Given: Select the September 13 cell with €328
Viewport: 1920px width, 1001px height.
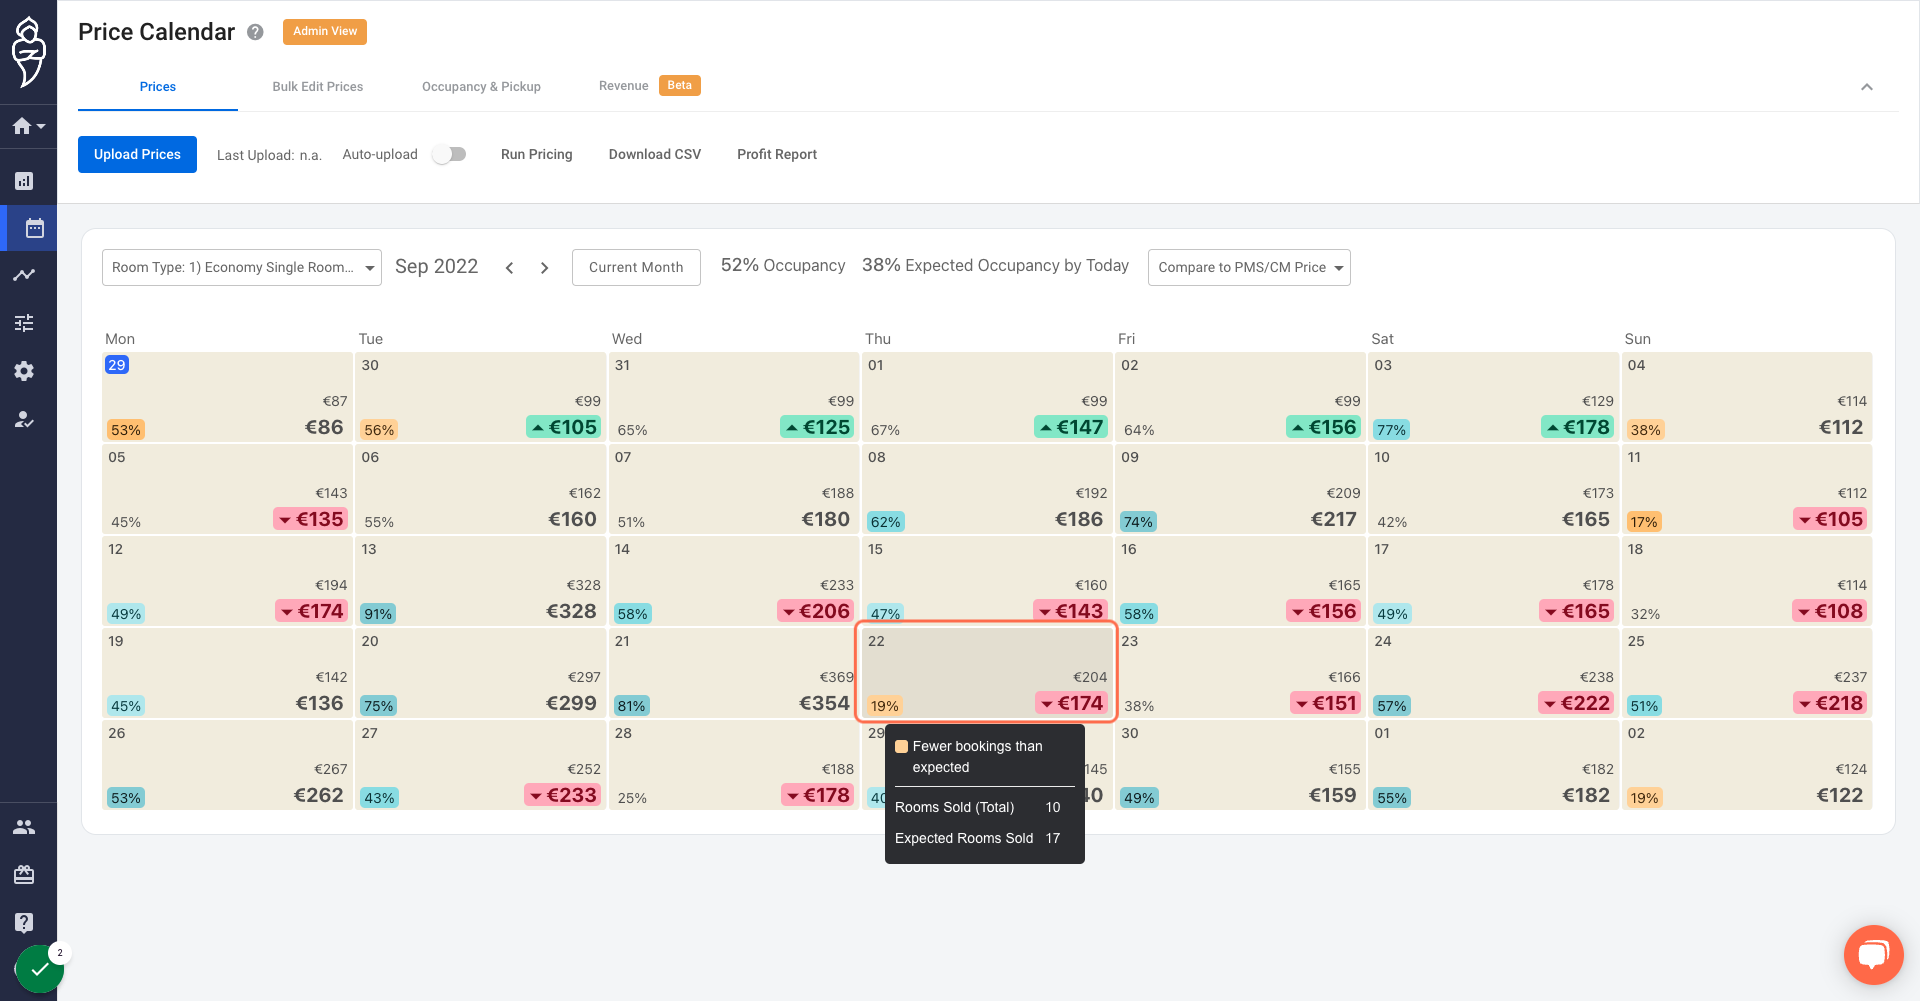Looking at the screenshot, I should (x=481, y=581).
